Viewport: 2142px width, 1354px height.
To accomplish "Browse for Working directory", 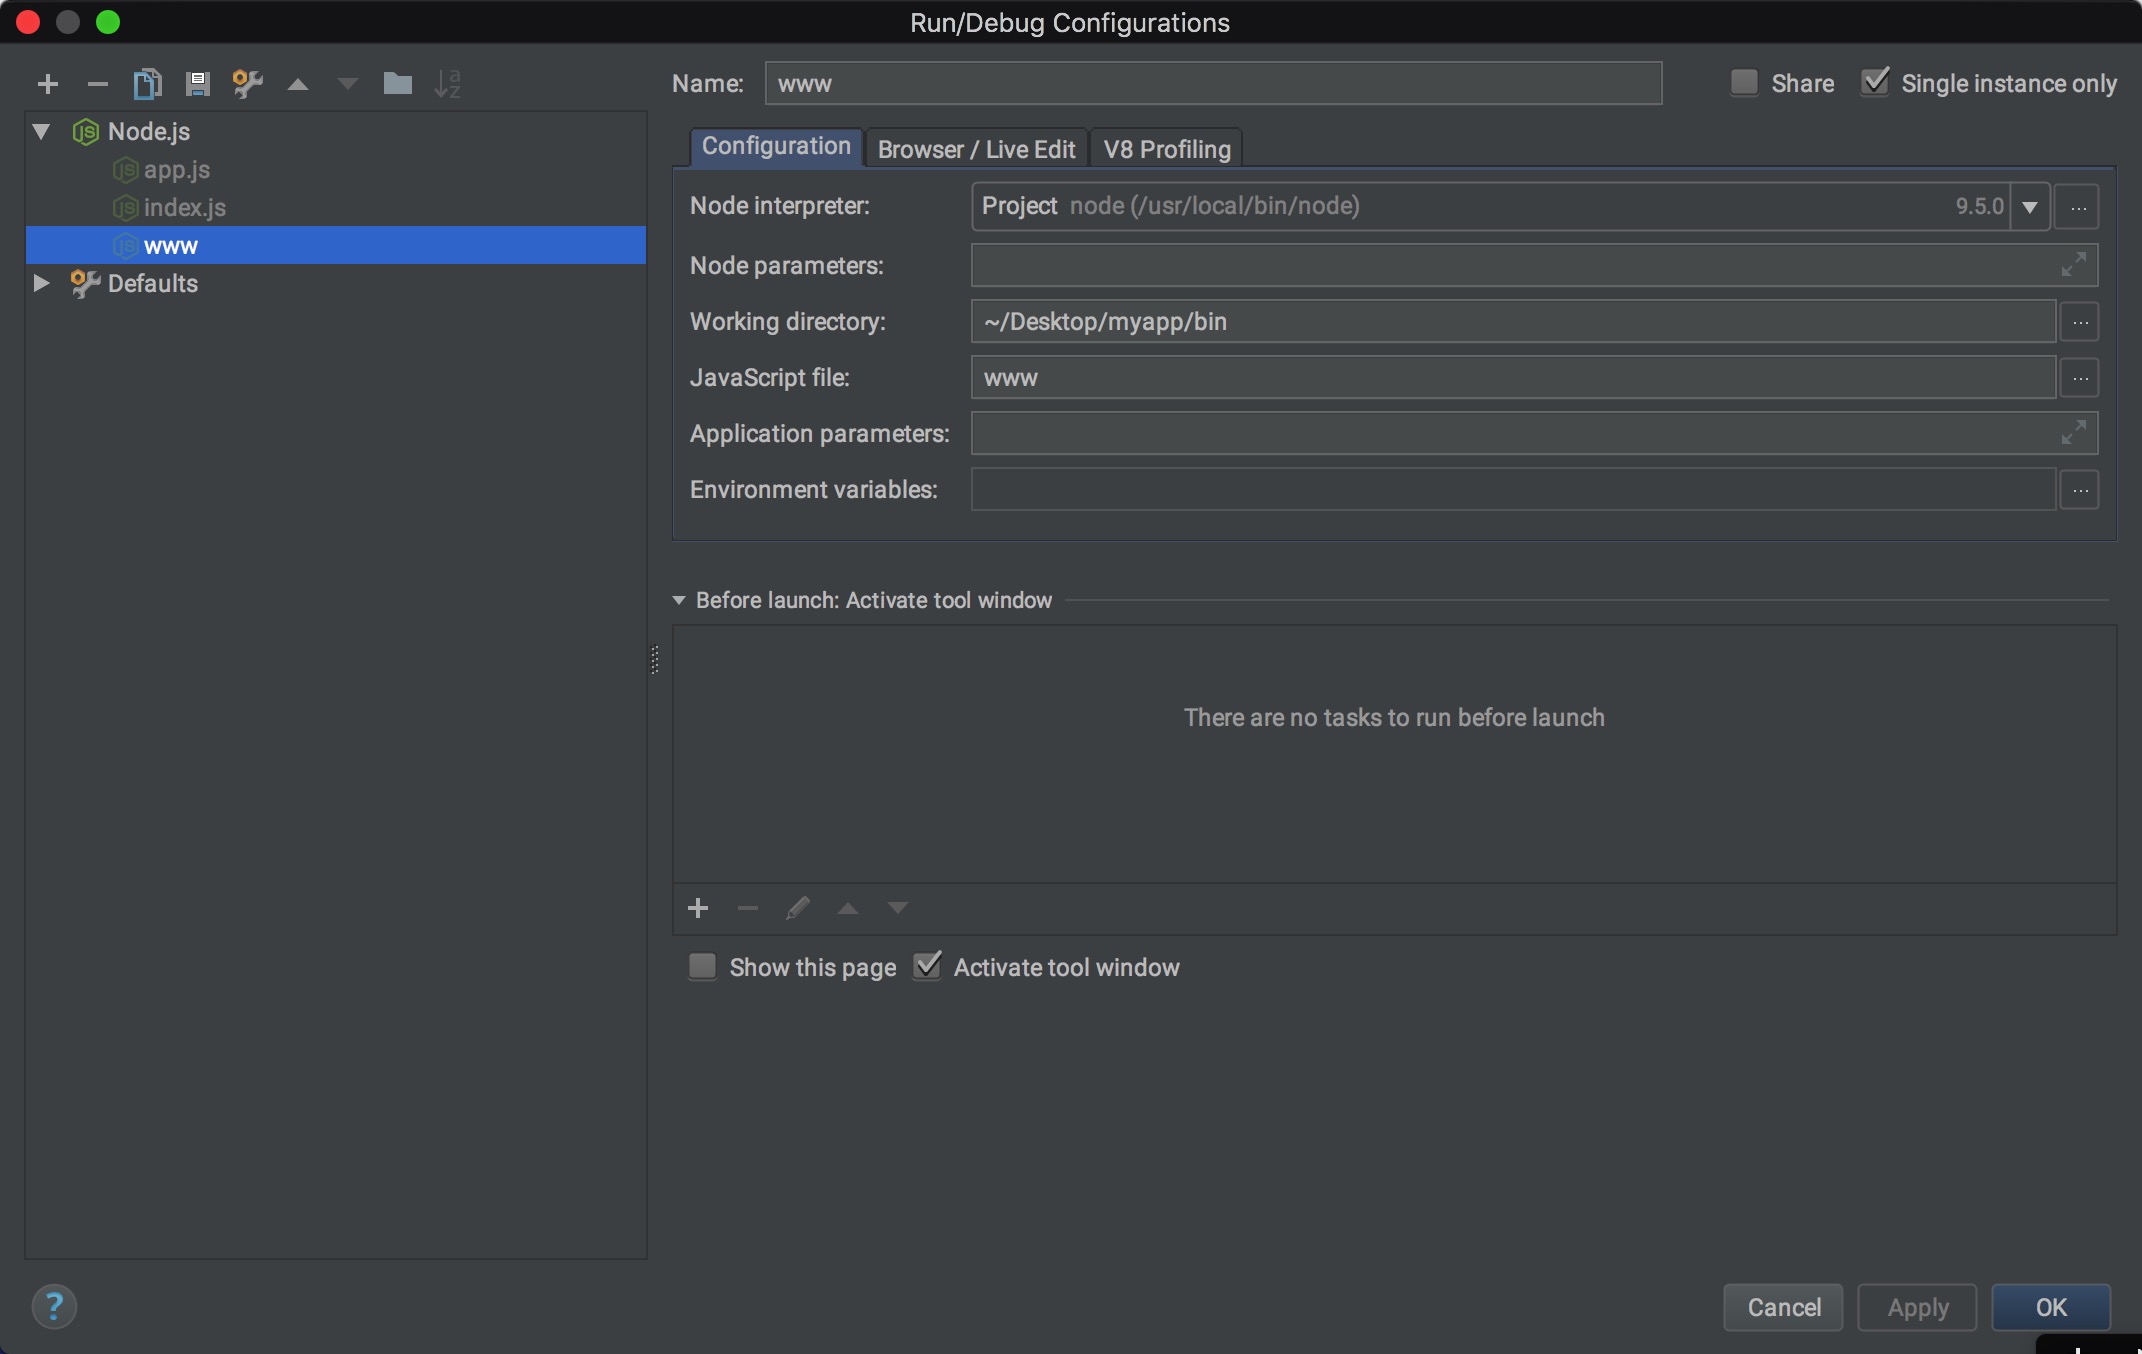I will 2080,322.
